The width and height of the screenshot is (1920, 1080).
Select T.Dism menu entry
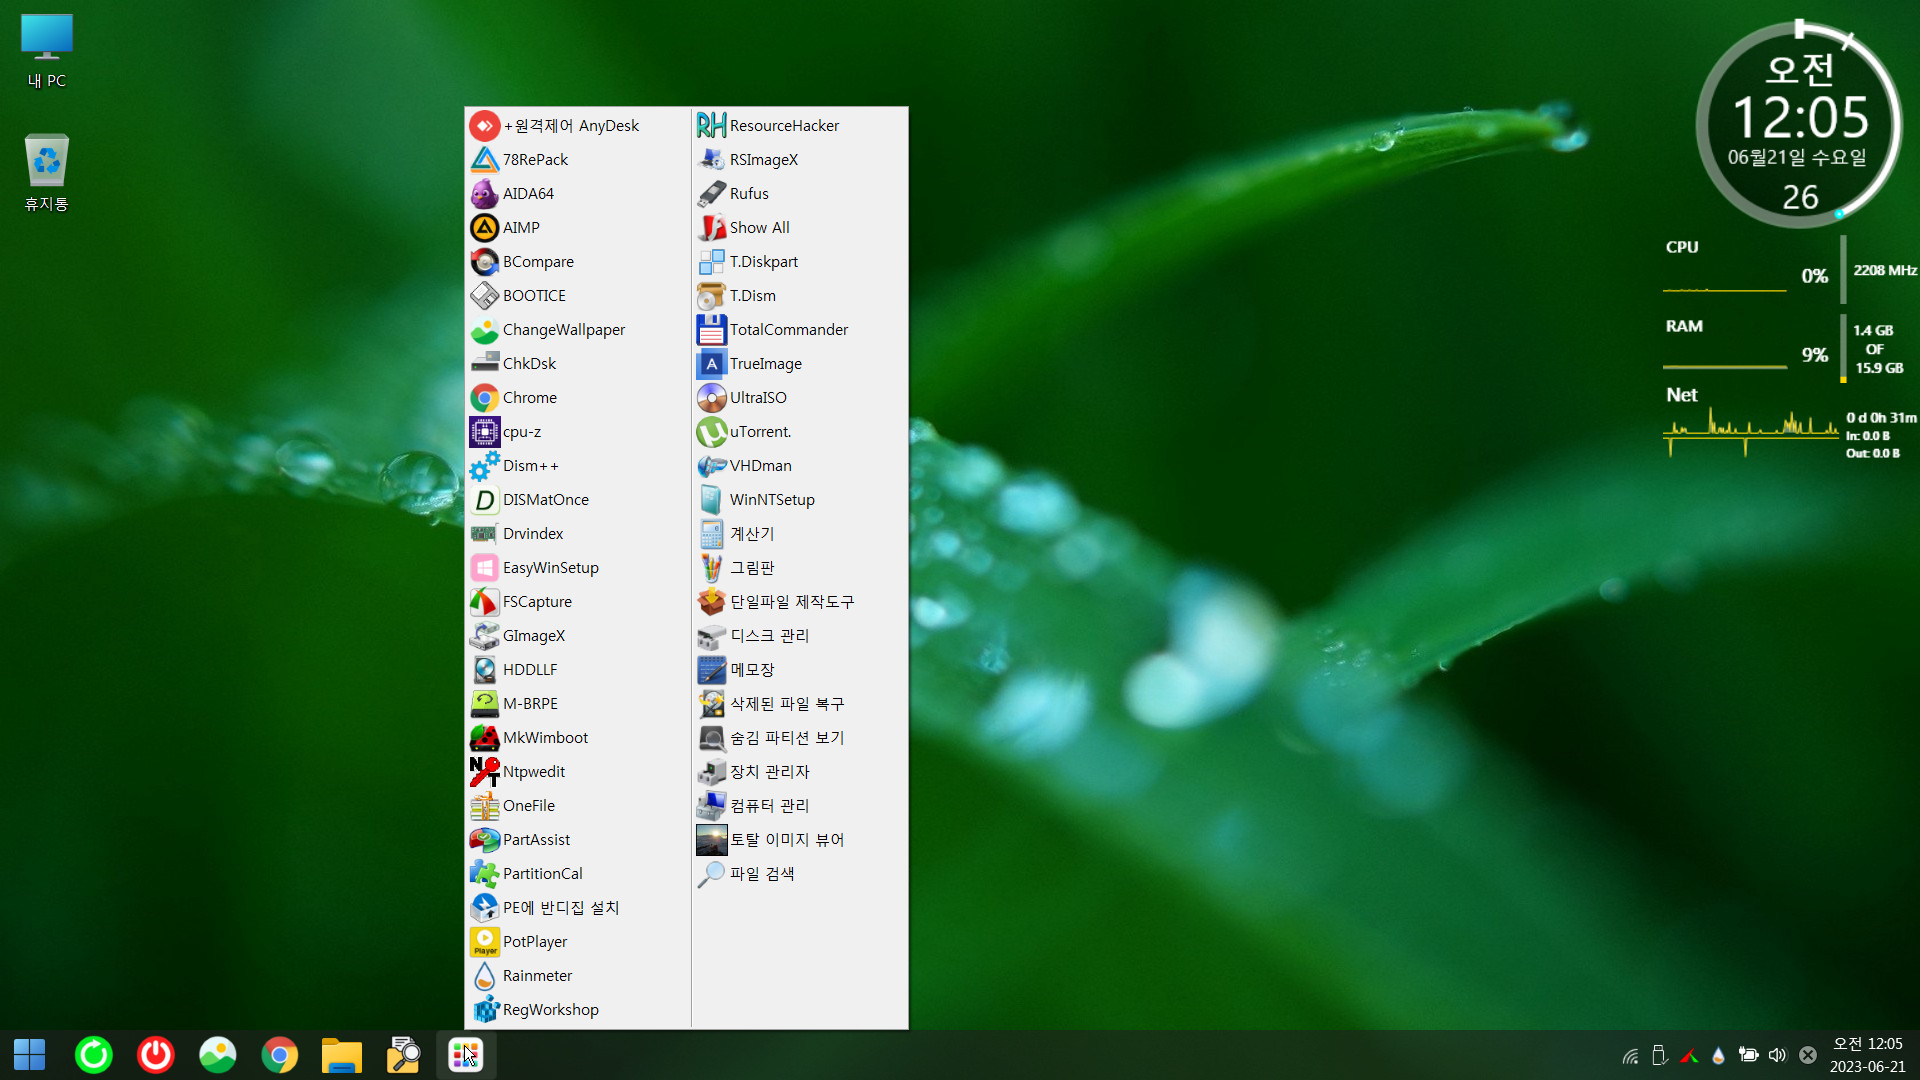(x=800, y=296)
